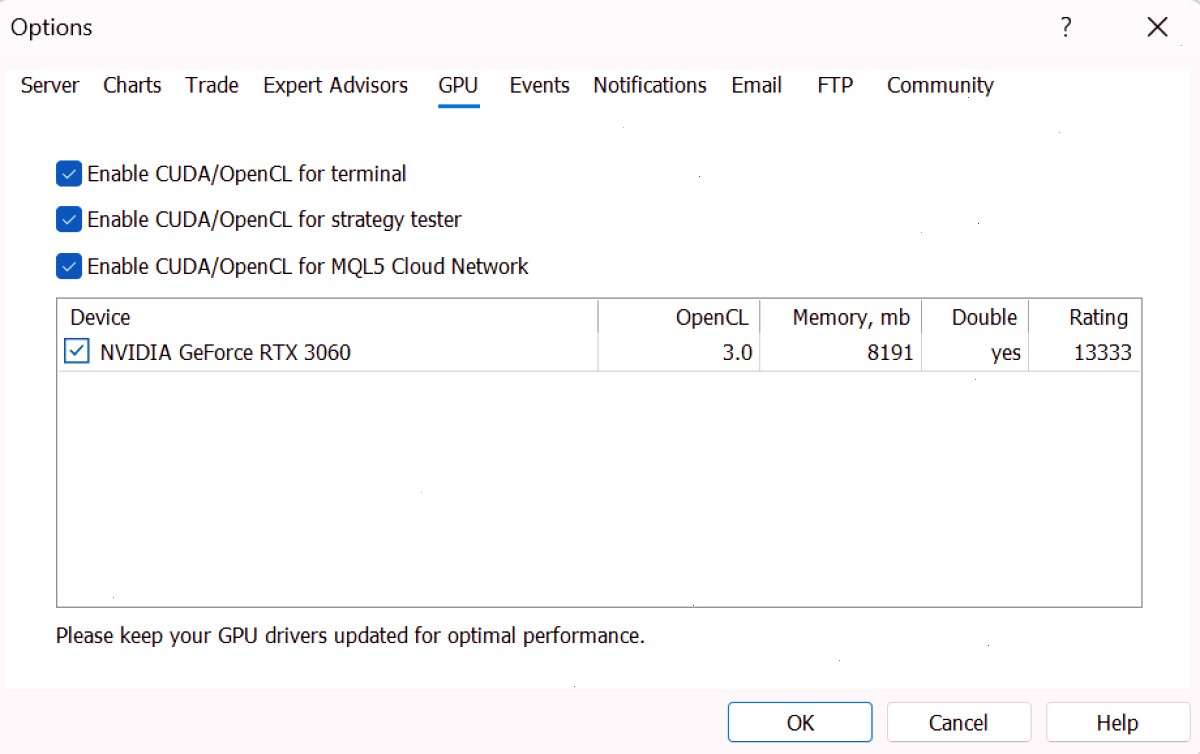Click the rating value 13333
This screenshot has width=1200, height=754.
click(1102, 353)
